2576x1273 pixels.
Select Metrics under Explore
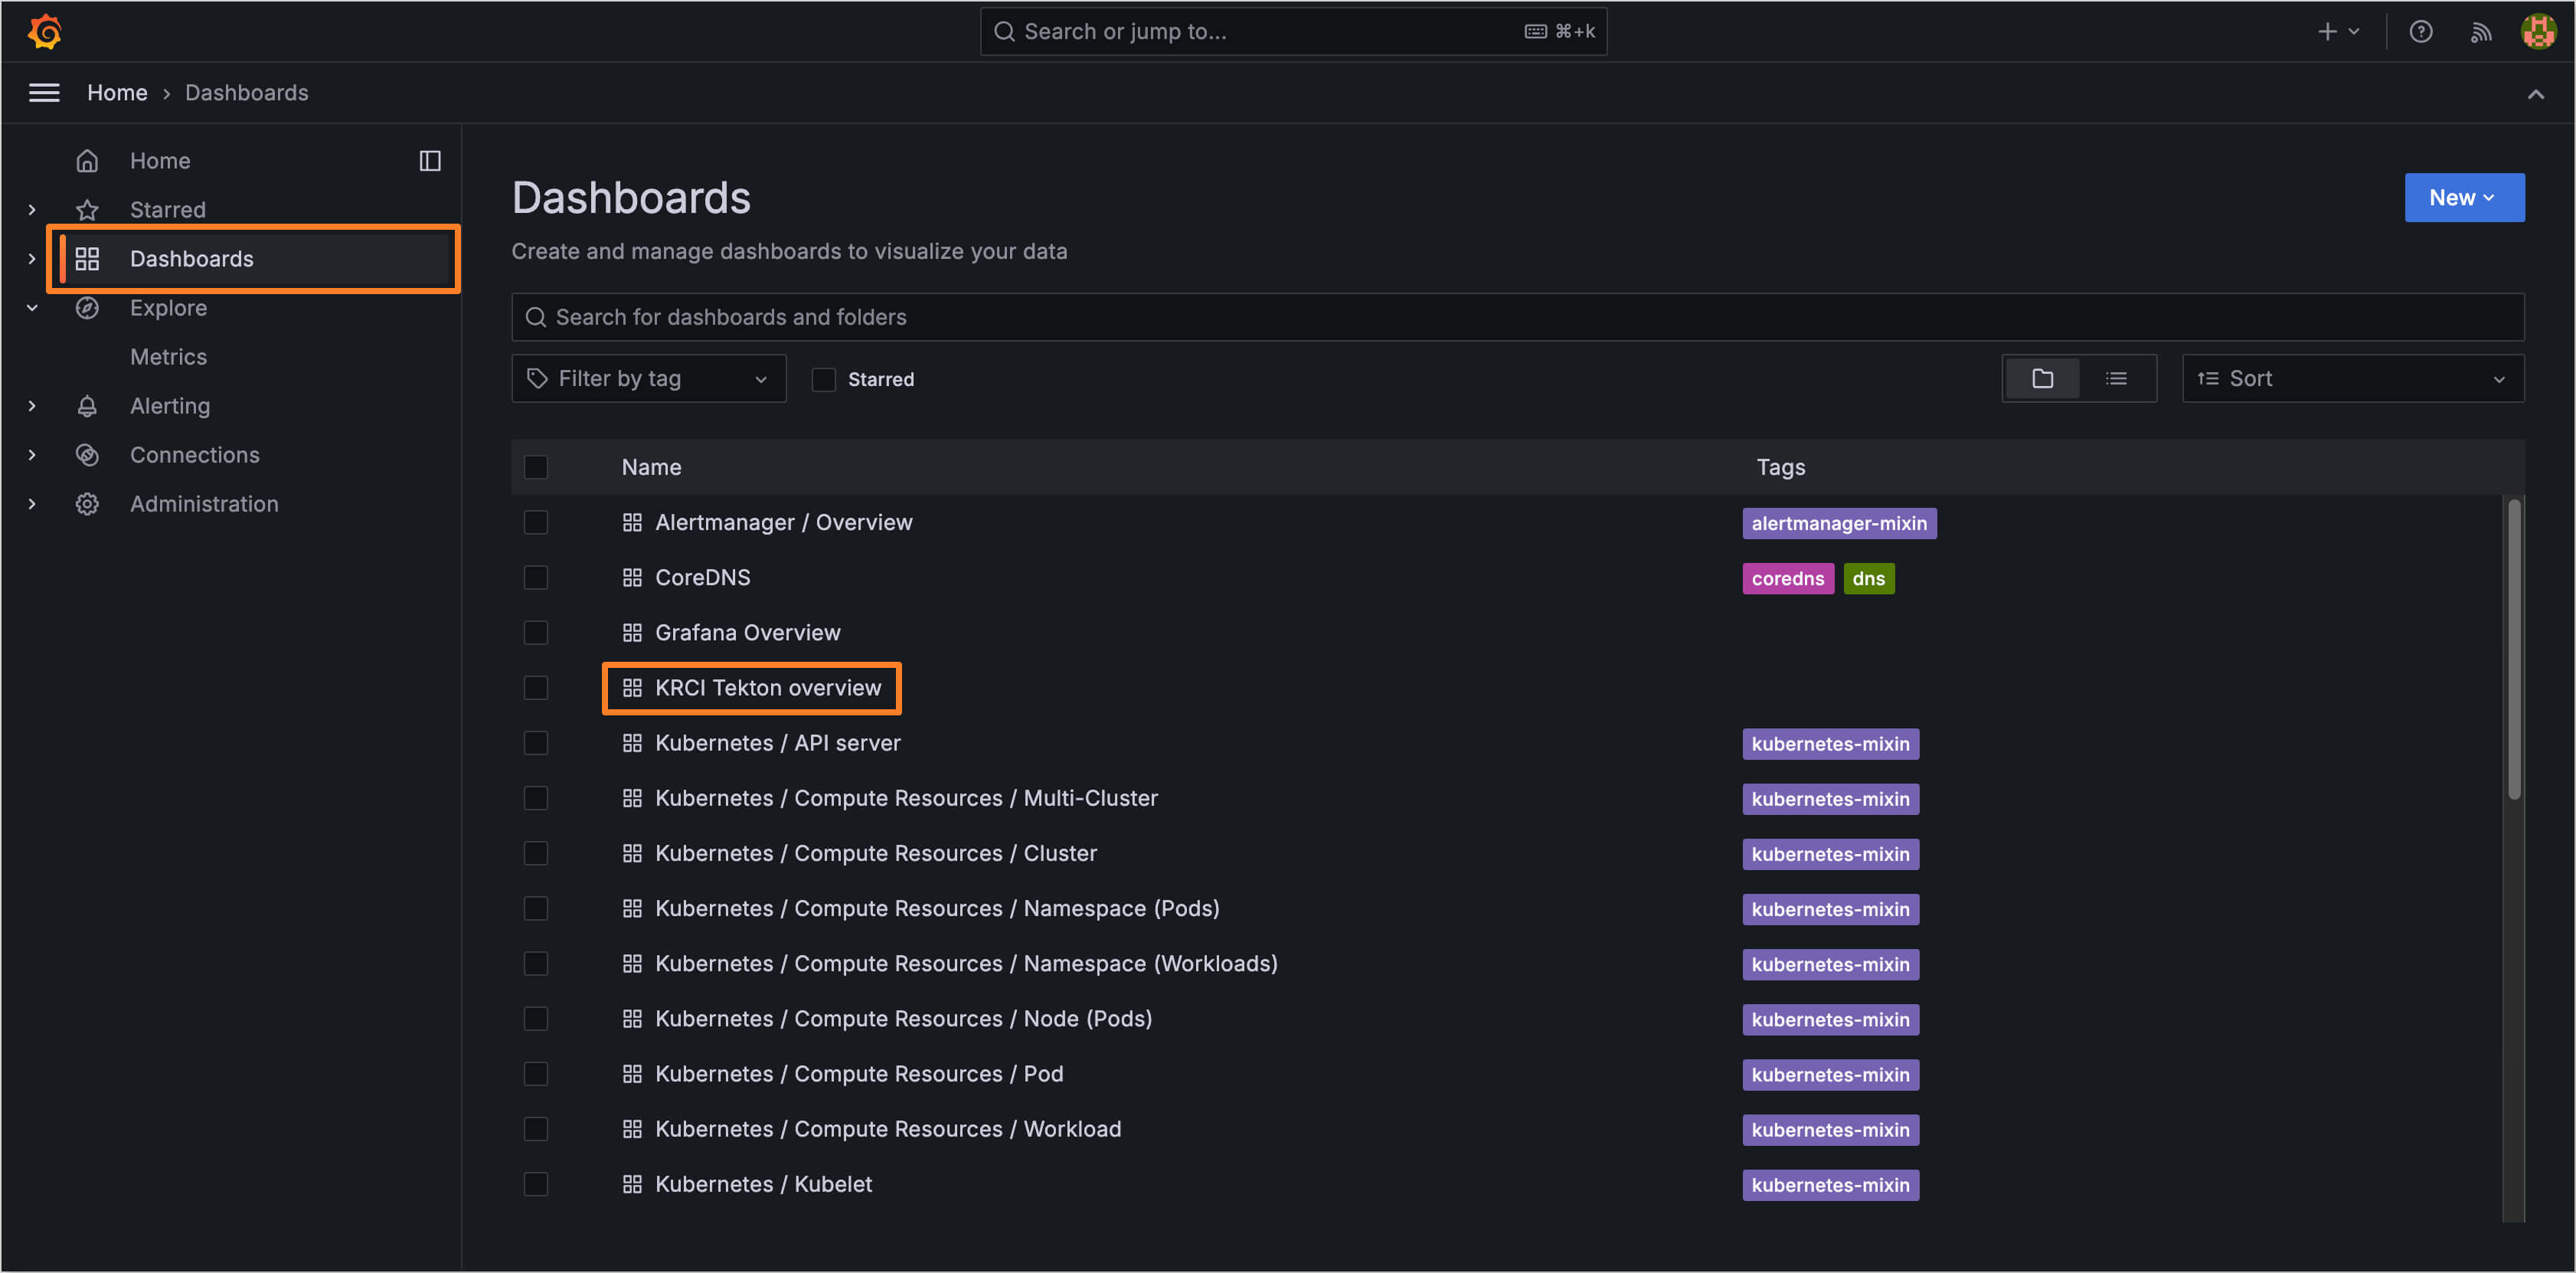[168, 356]
